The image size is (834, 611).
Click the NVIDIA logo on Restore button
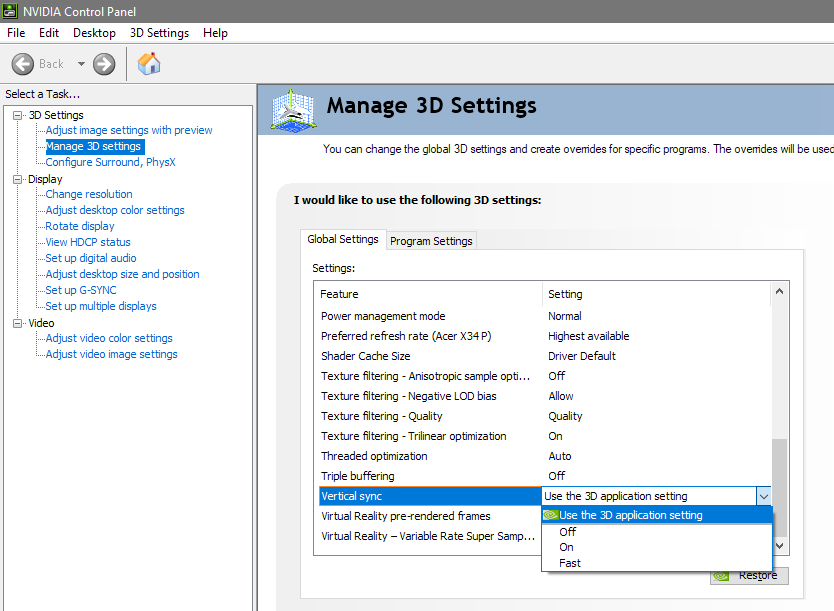tap(721, 576)
